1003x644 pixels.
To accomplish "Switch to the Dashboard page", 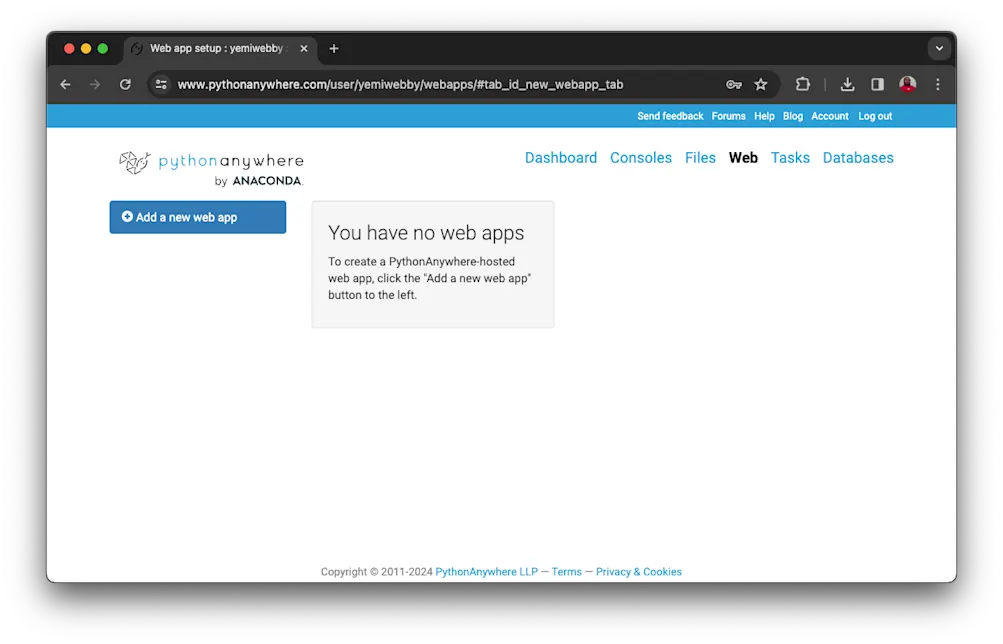I will 560,157.
